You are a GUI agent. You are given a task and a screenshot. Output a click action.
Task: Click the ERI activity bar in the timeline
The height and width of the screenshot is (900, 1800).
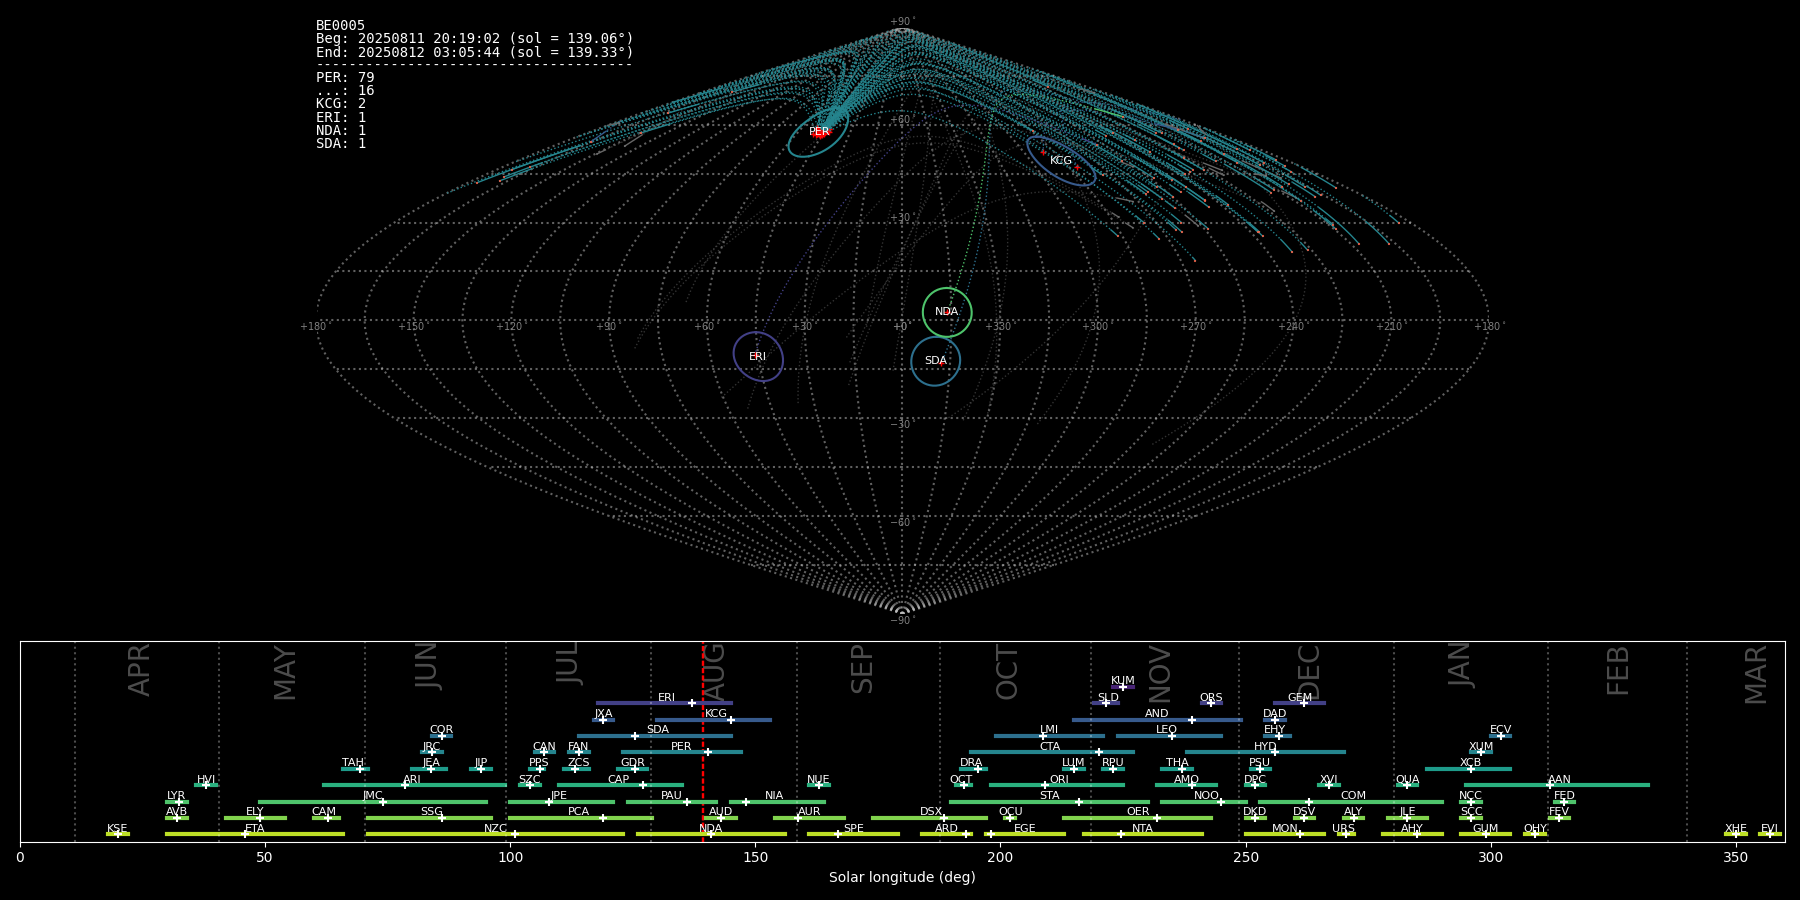[664, 703]
